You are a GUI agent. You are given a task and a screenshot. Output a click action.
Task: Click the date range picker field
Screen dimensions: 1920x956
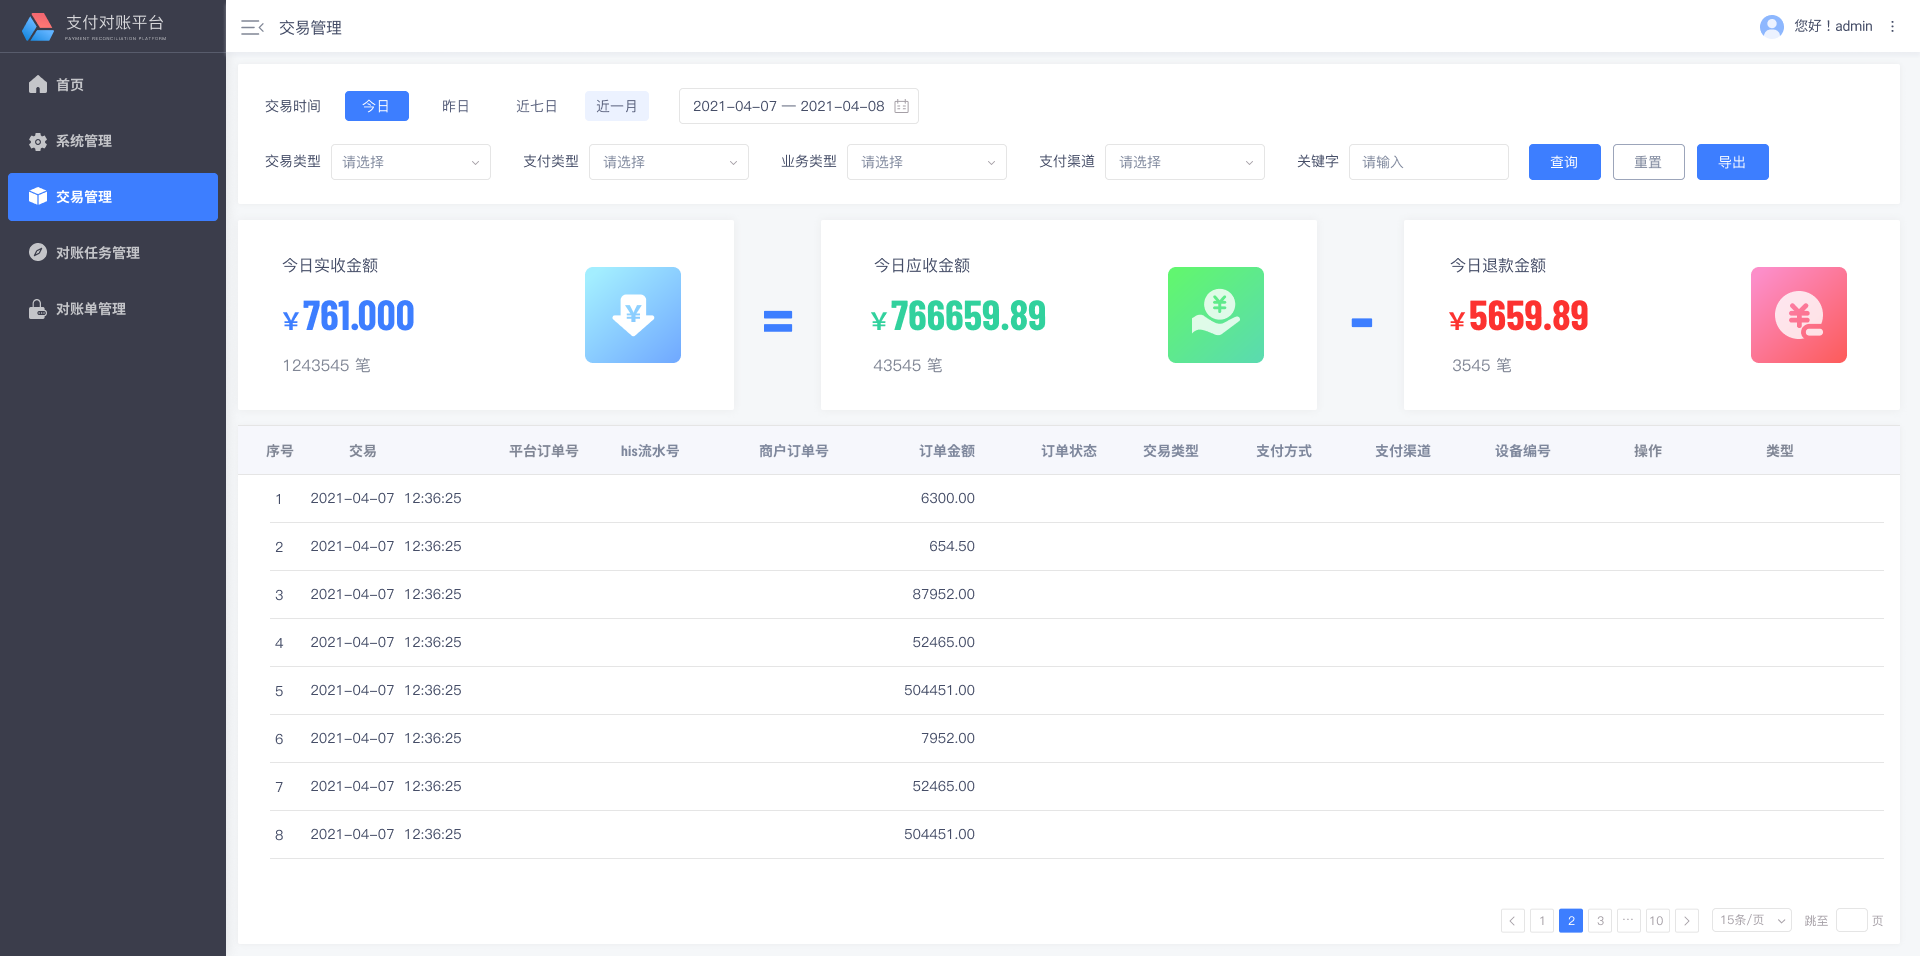(x=799, y=106)
